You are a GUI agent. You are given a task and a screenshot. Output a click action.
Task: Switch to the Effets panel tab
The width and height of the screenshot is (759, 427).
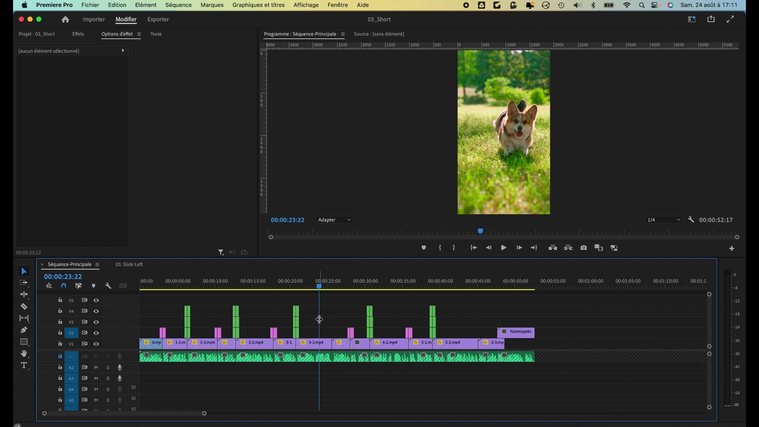pyautogui.click(x=78, y=34)
